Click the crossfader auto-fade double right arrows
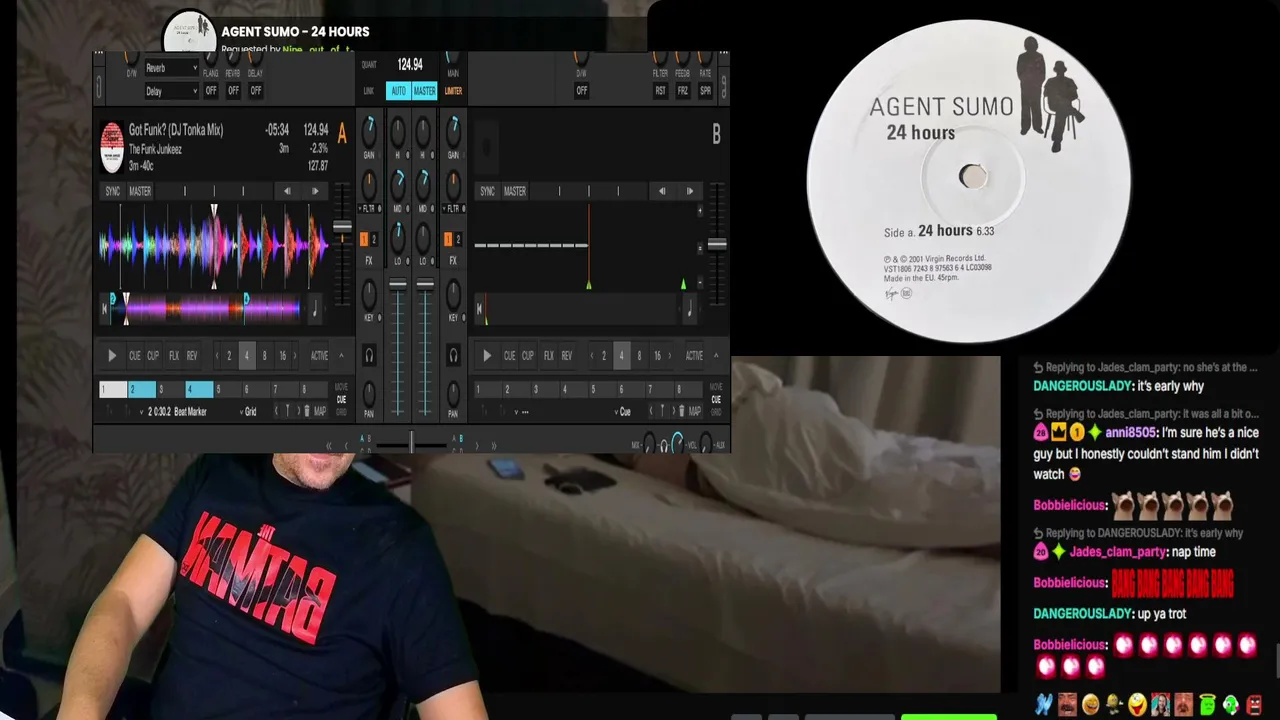This screenshot has height=720, width=1280. click(x=493, y=445)
